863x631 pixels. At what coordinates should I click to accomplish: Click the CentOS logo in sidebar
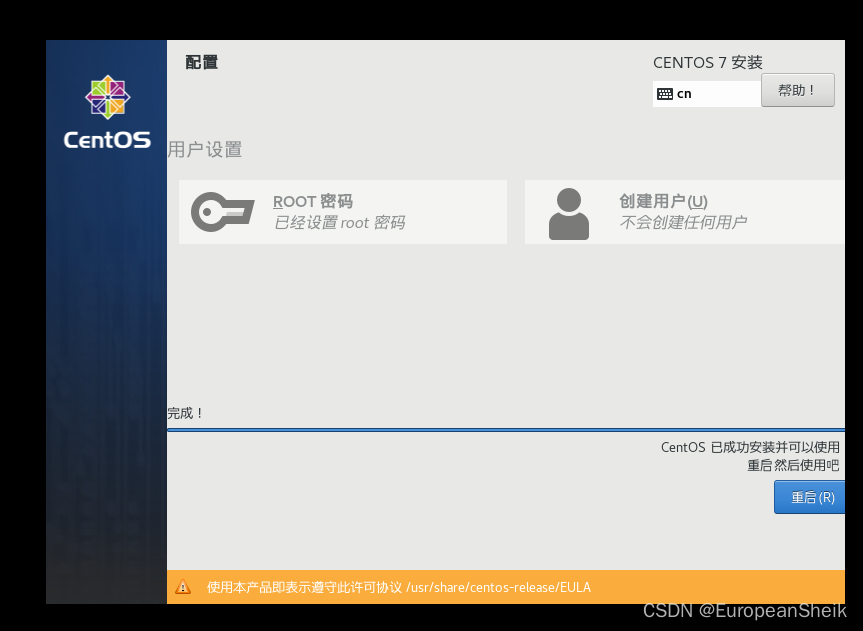pos(107,112)
